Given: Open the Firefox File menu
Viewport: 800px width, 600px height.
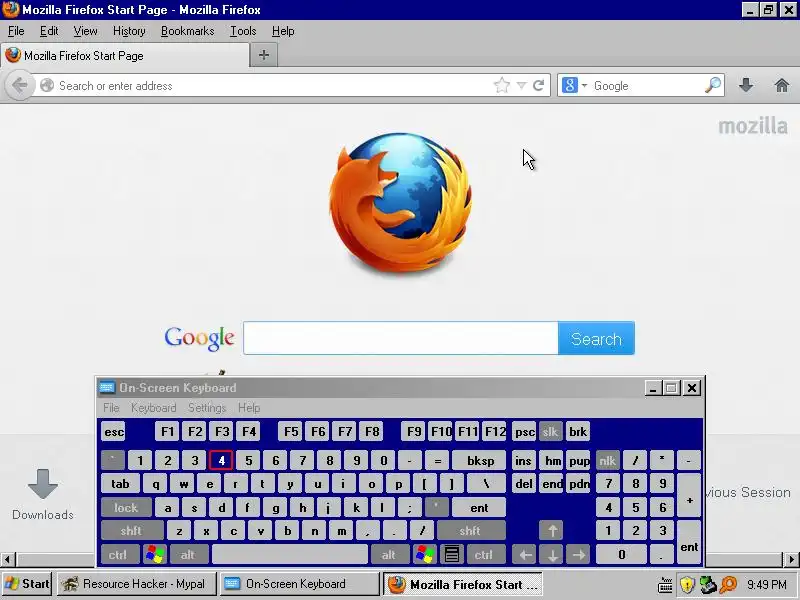Looking at the screenshot, I should 16,31.
